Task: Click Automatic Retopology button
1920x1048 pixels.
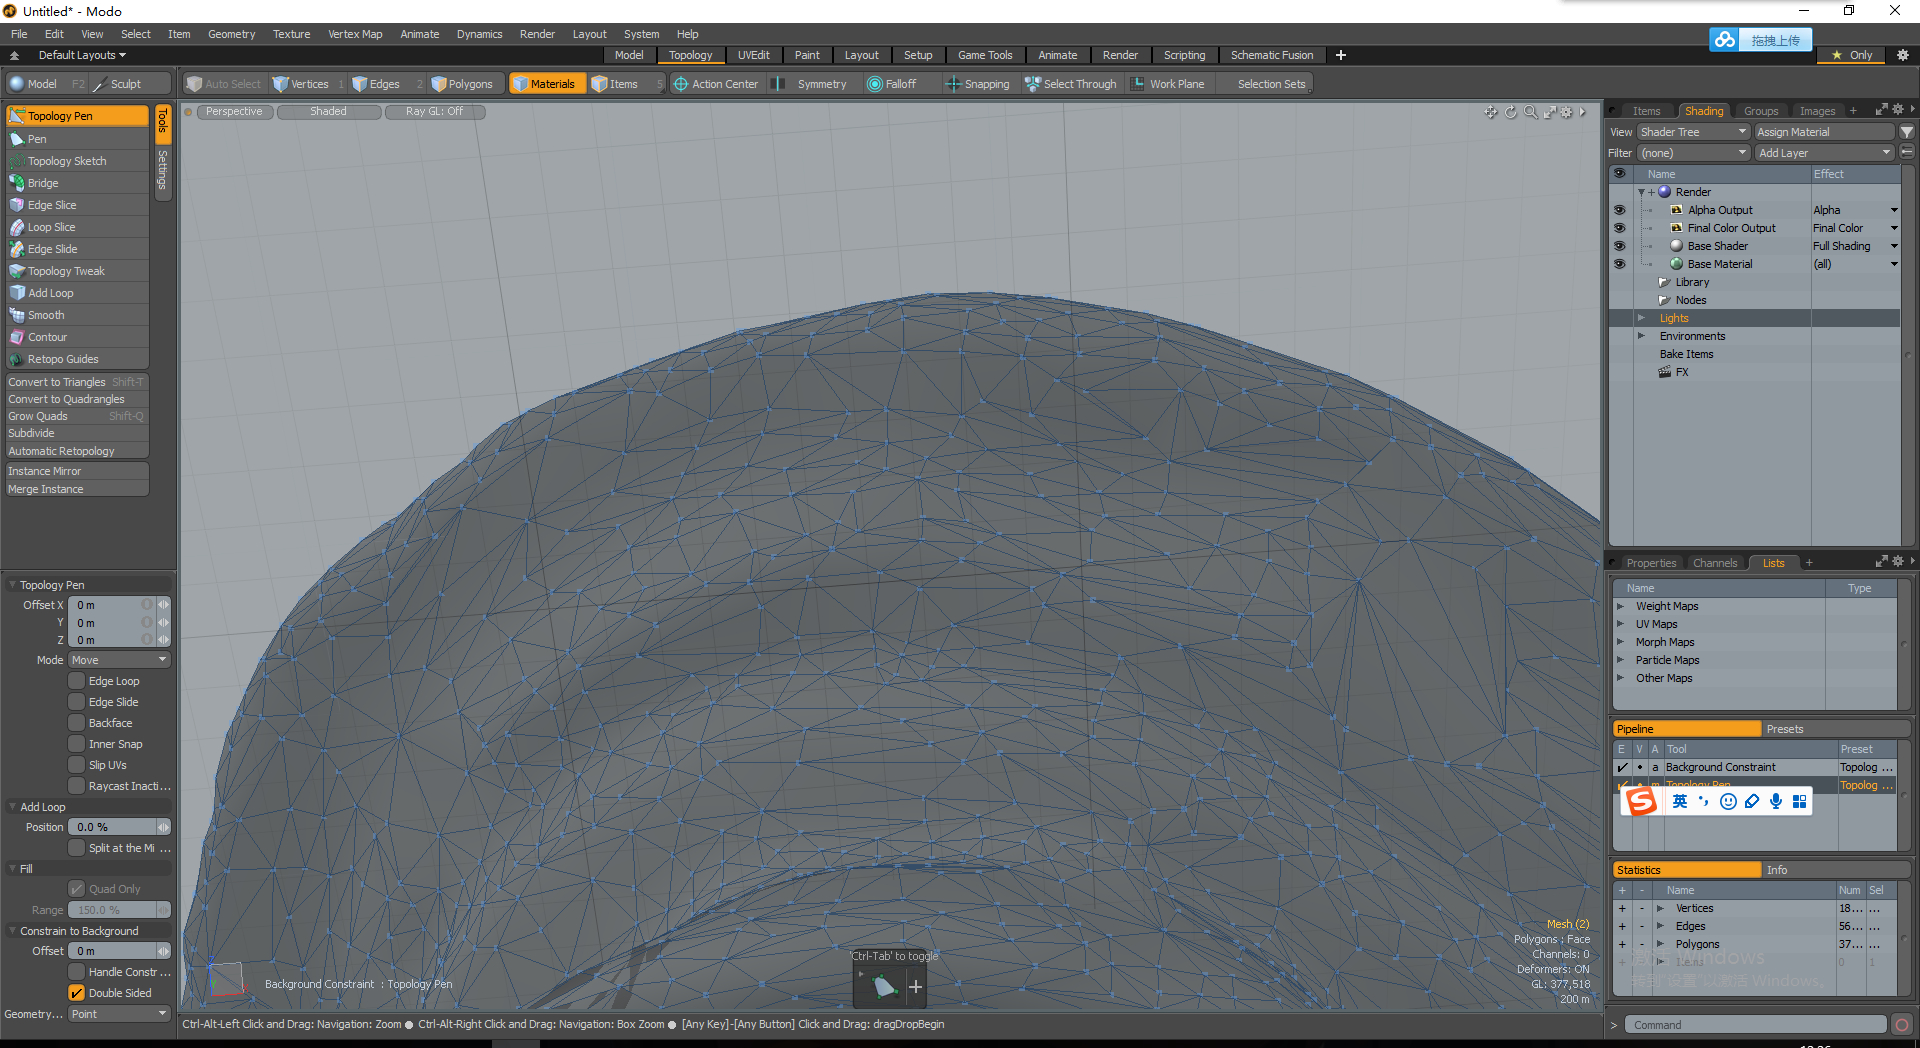Action: pyautogui.click(x=61, y=451)
